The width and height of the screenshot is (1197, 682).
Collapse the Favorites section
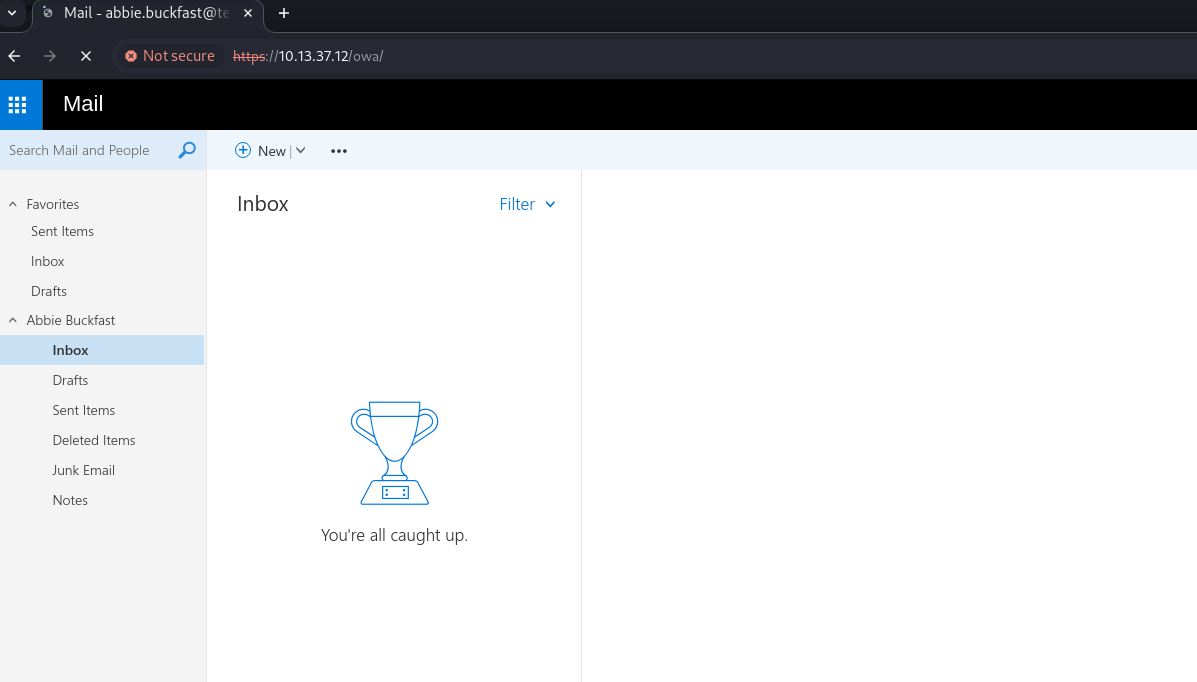pos(13,204)
